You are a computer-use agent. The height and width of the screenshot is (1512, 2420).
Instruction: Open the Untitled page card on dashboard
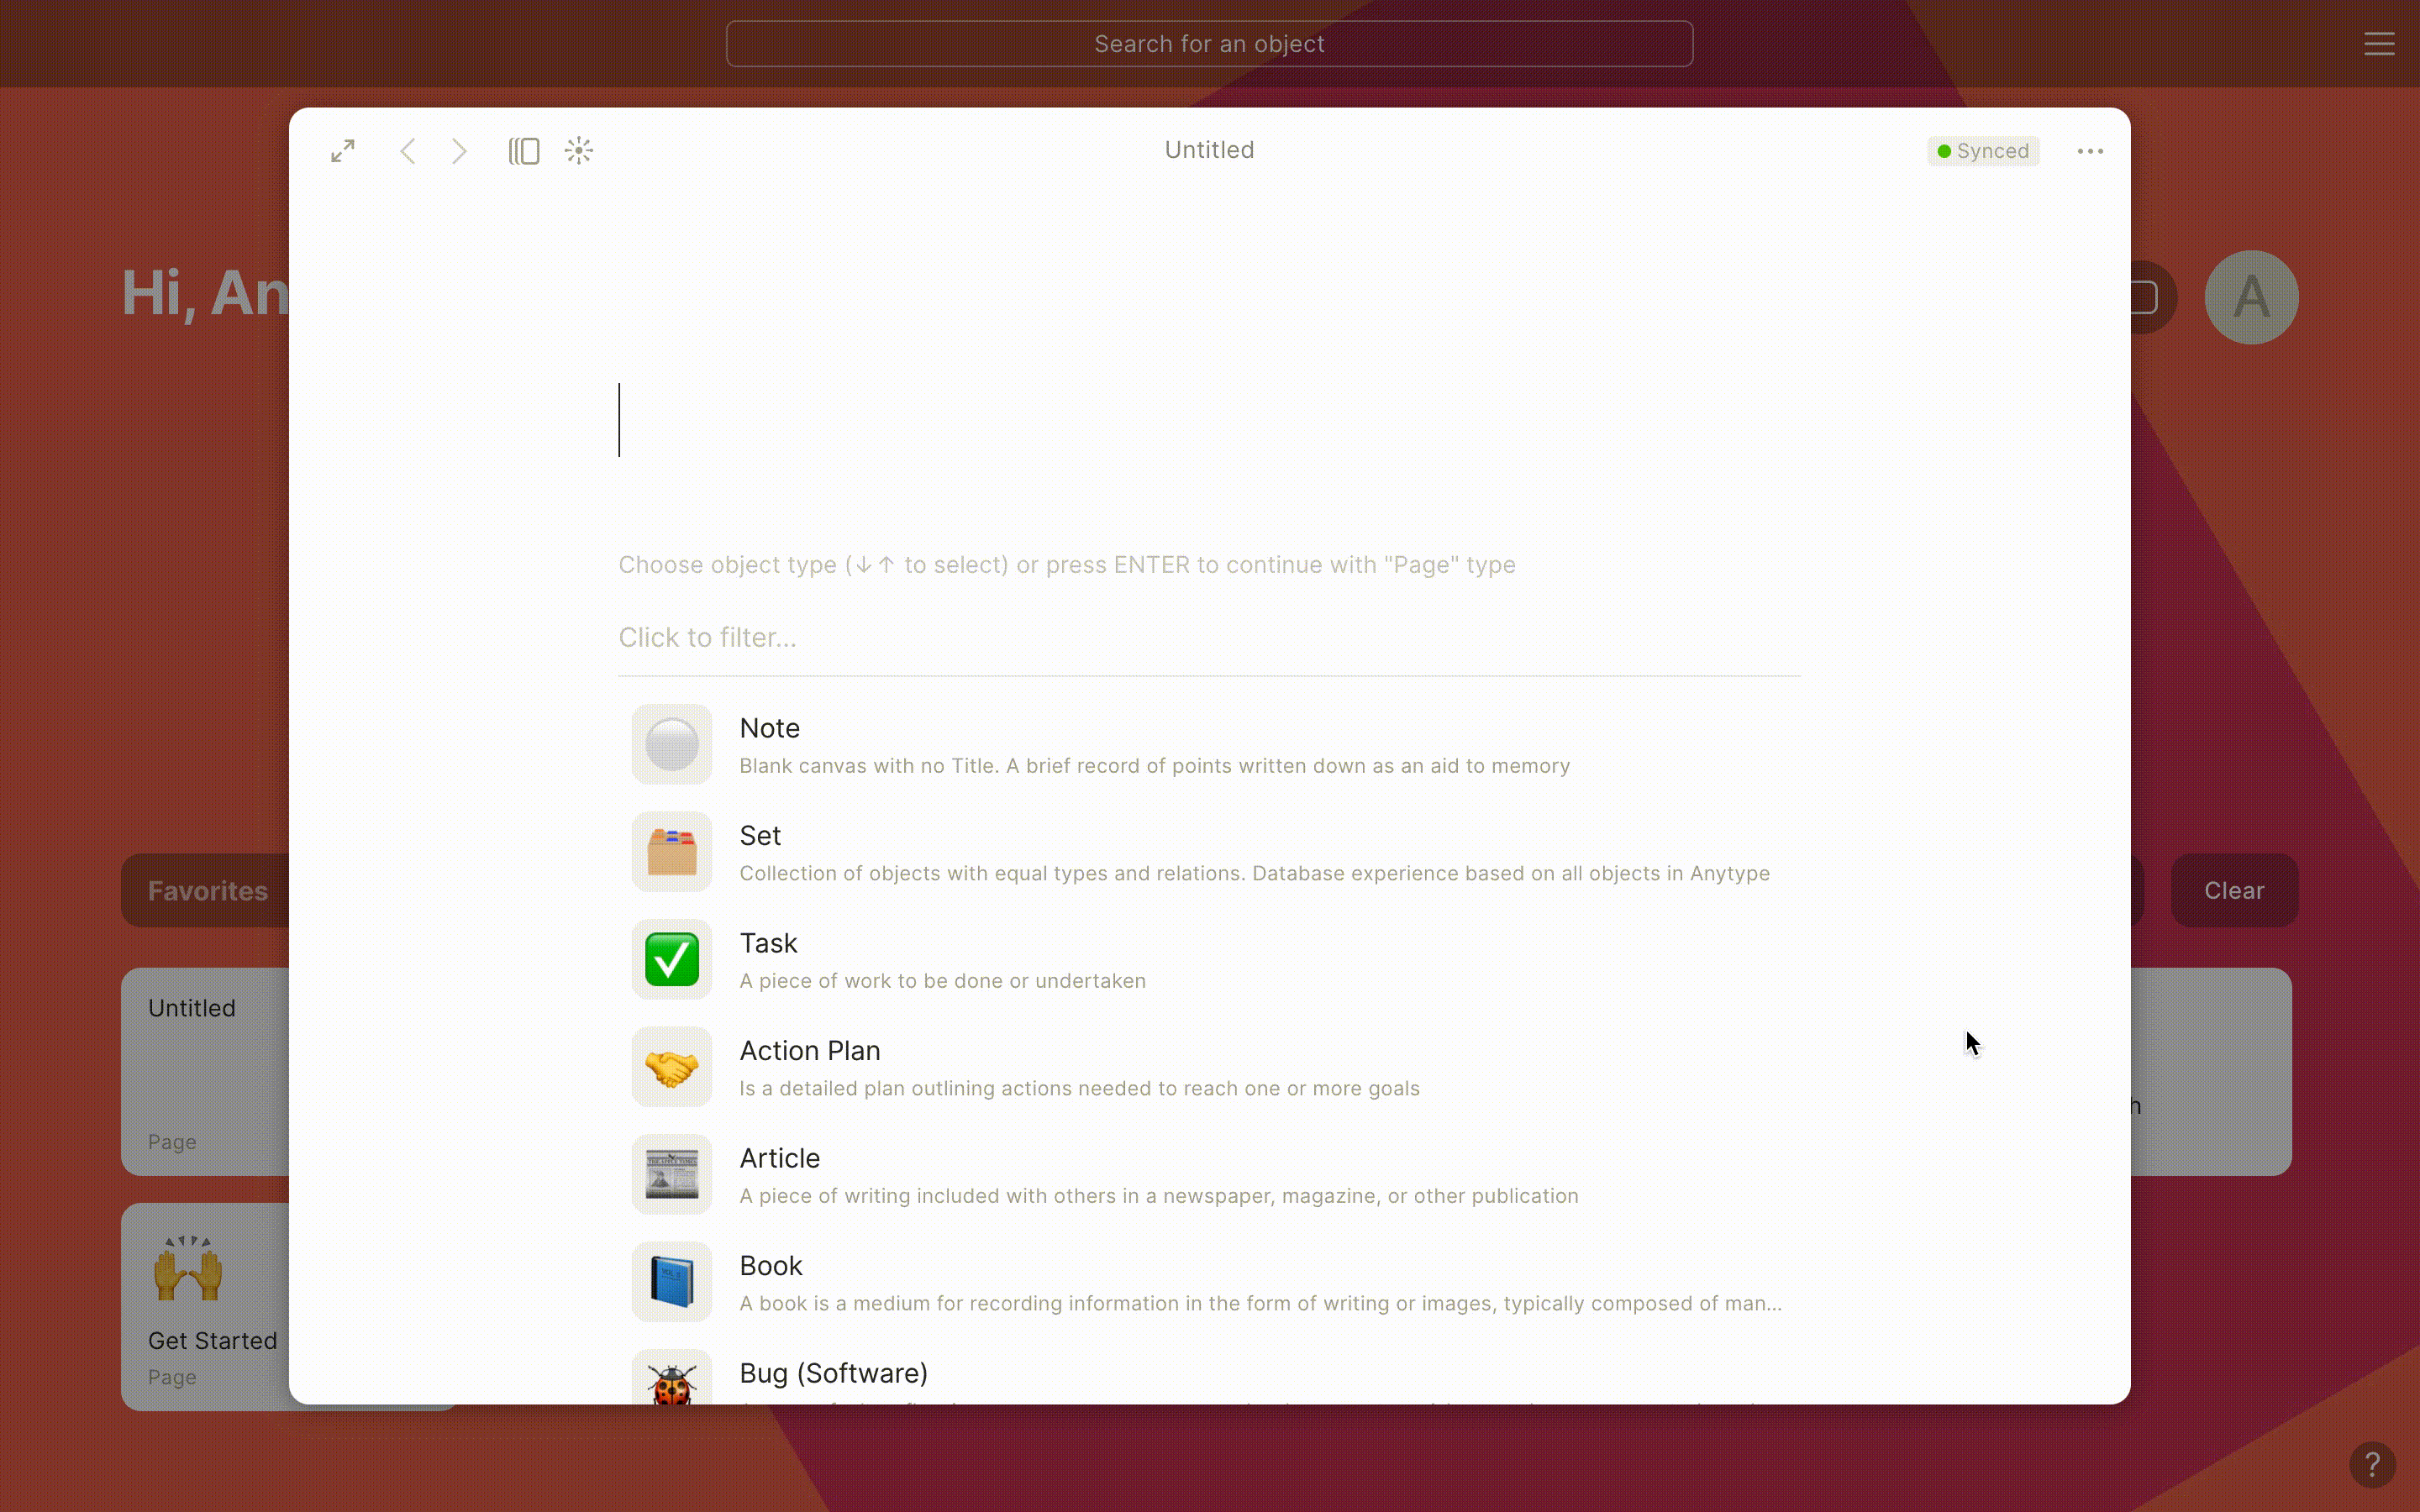click(205, 1071)
